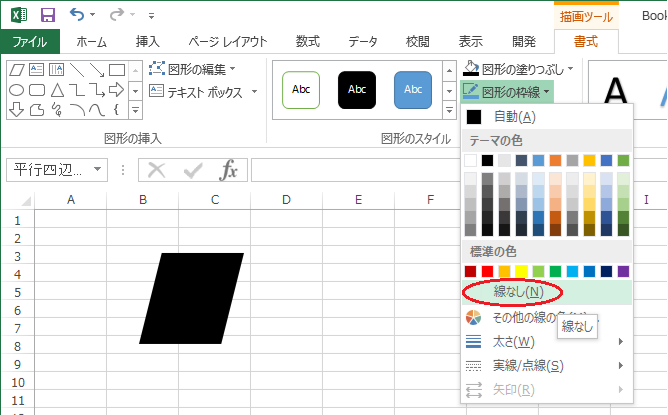The height and width of the screenshot is (415, 668).
Task: Click the Save icon in quick access toolbar
Action: pyautogui.click(x=47, y=15)
